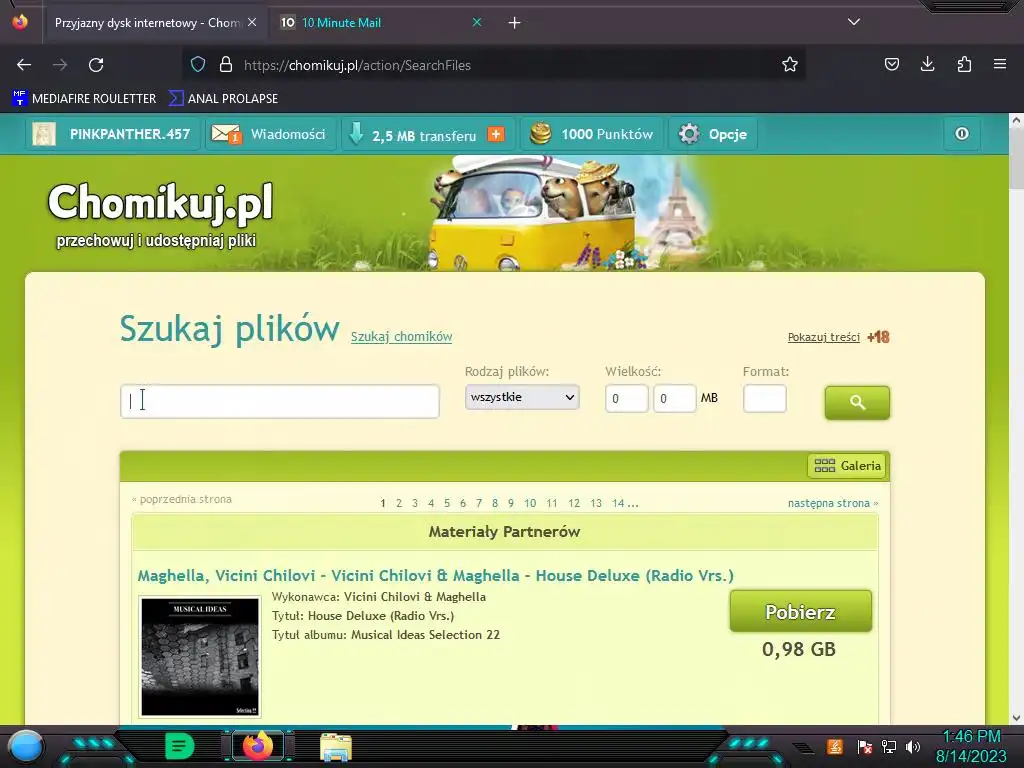
Task: Click the minimum Wielkość size field
Action: coord(626,398)
